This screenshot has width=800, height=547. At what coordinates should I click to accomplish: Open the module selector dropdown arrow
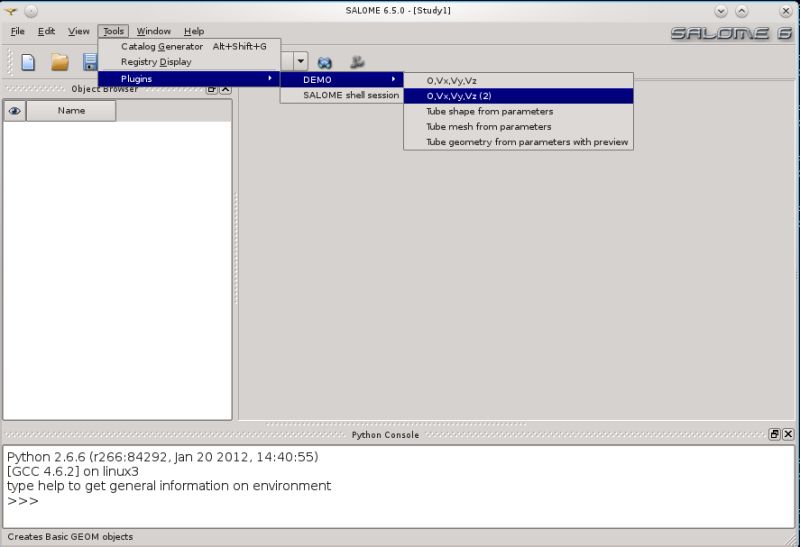301,61
